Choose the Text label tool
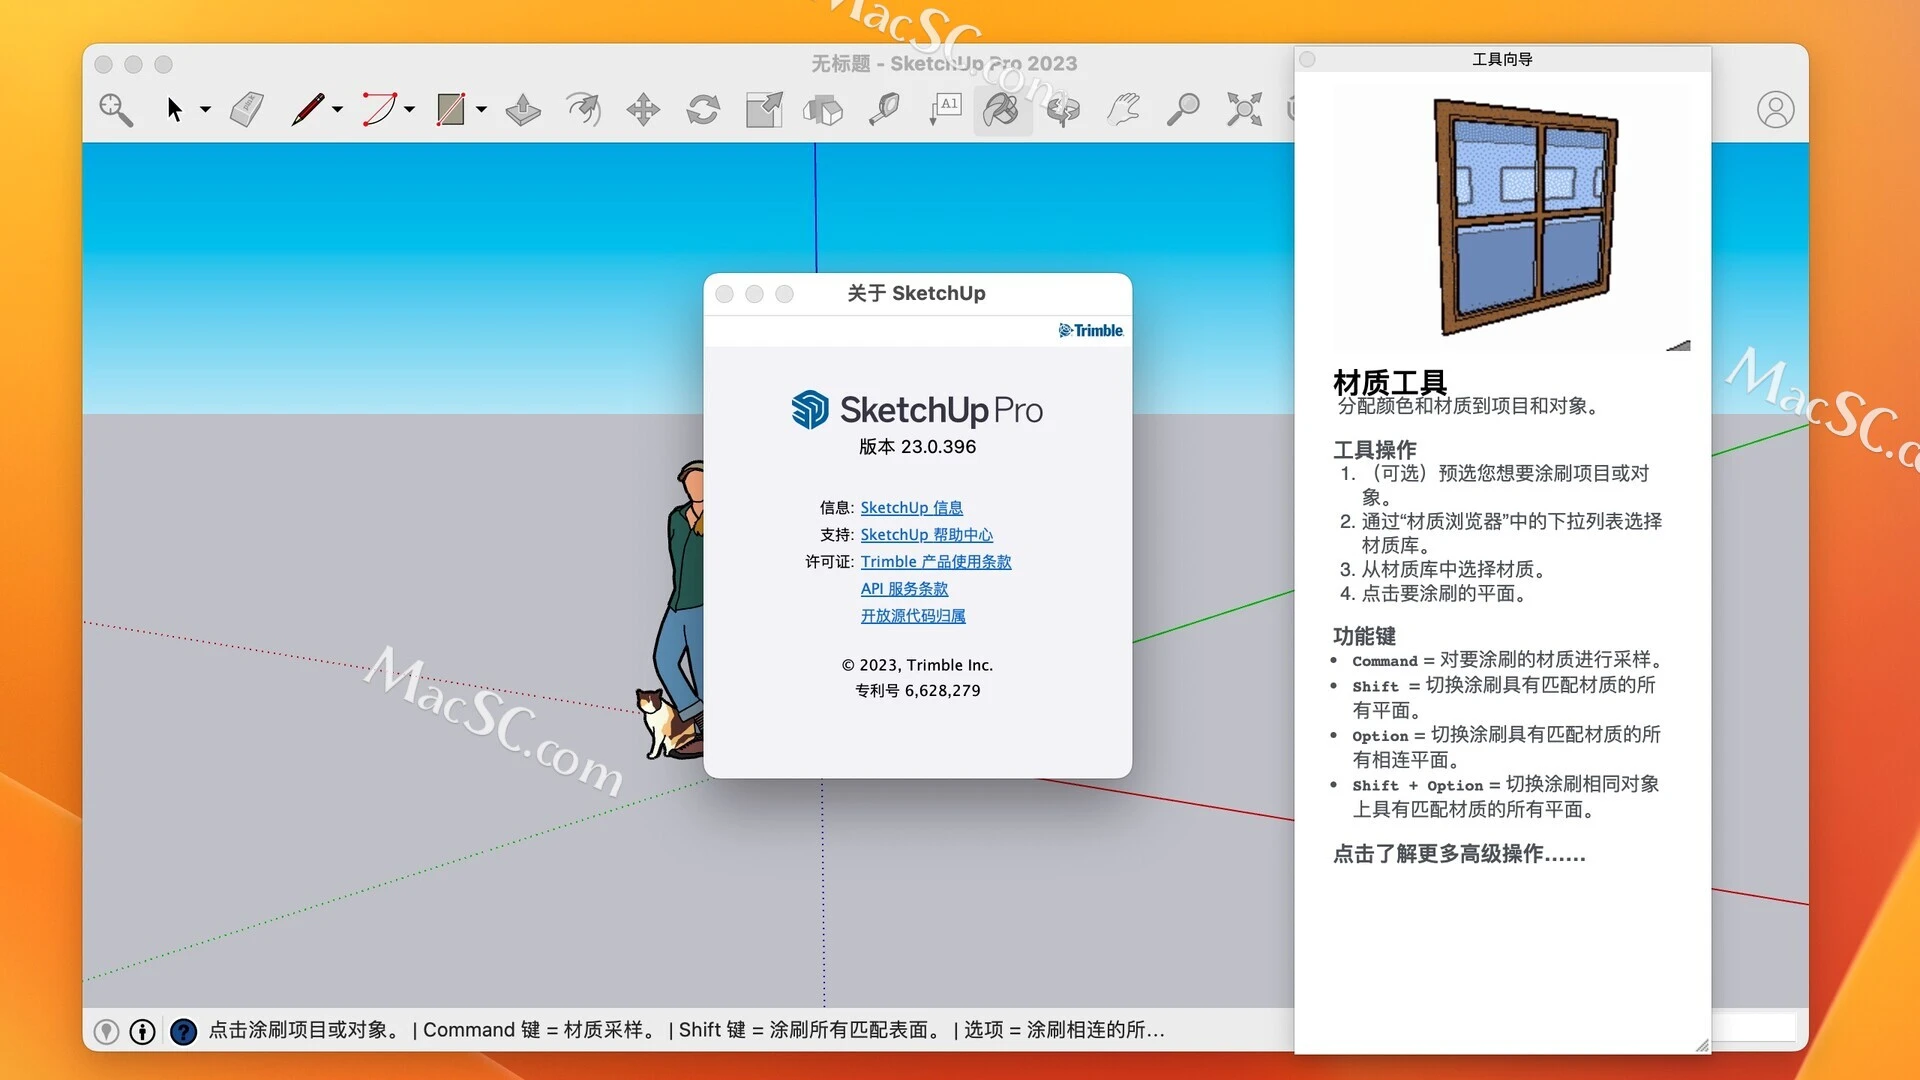The width and height of the screenshot is (1920, 1080). point(945,110)
